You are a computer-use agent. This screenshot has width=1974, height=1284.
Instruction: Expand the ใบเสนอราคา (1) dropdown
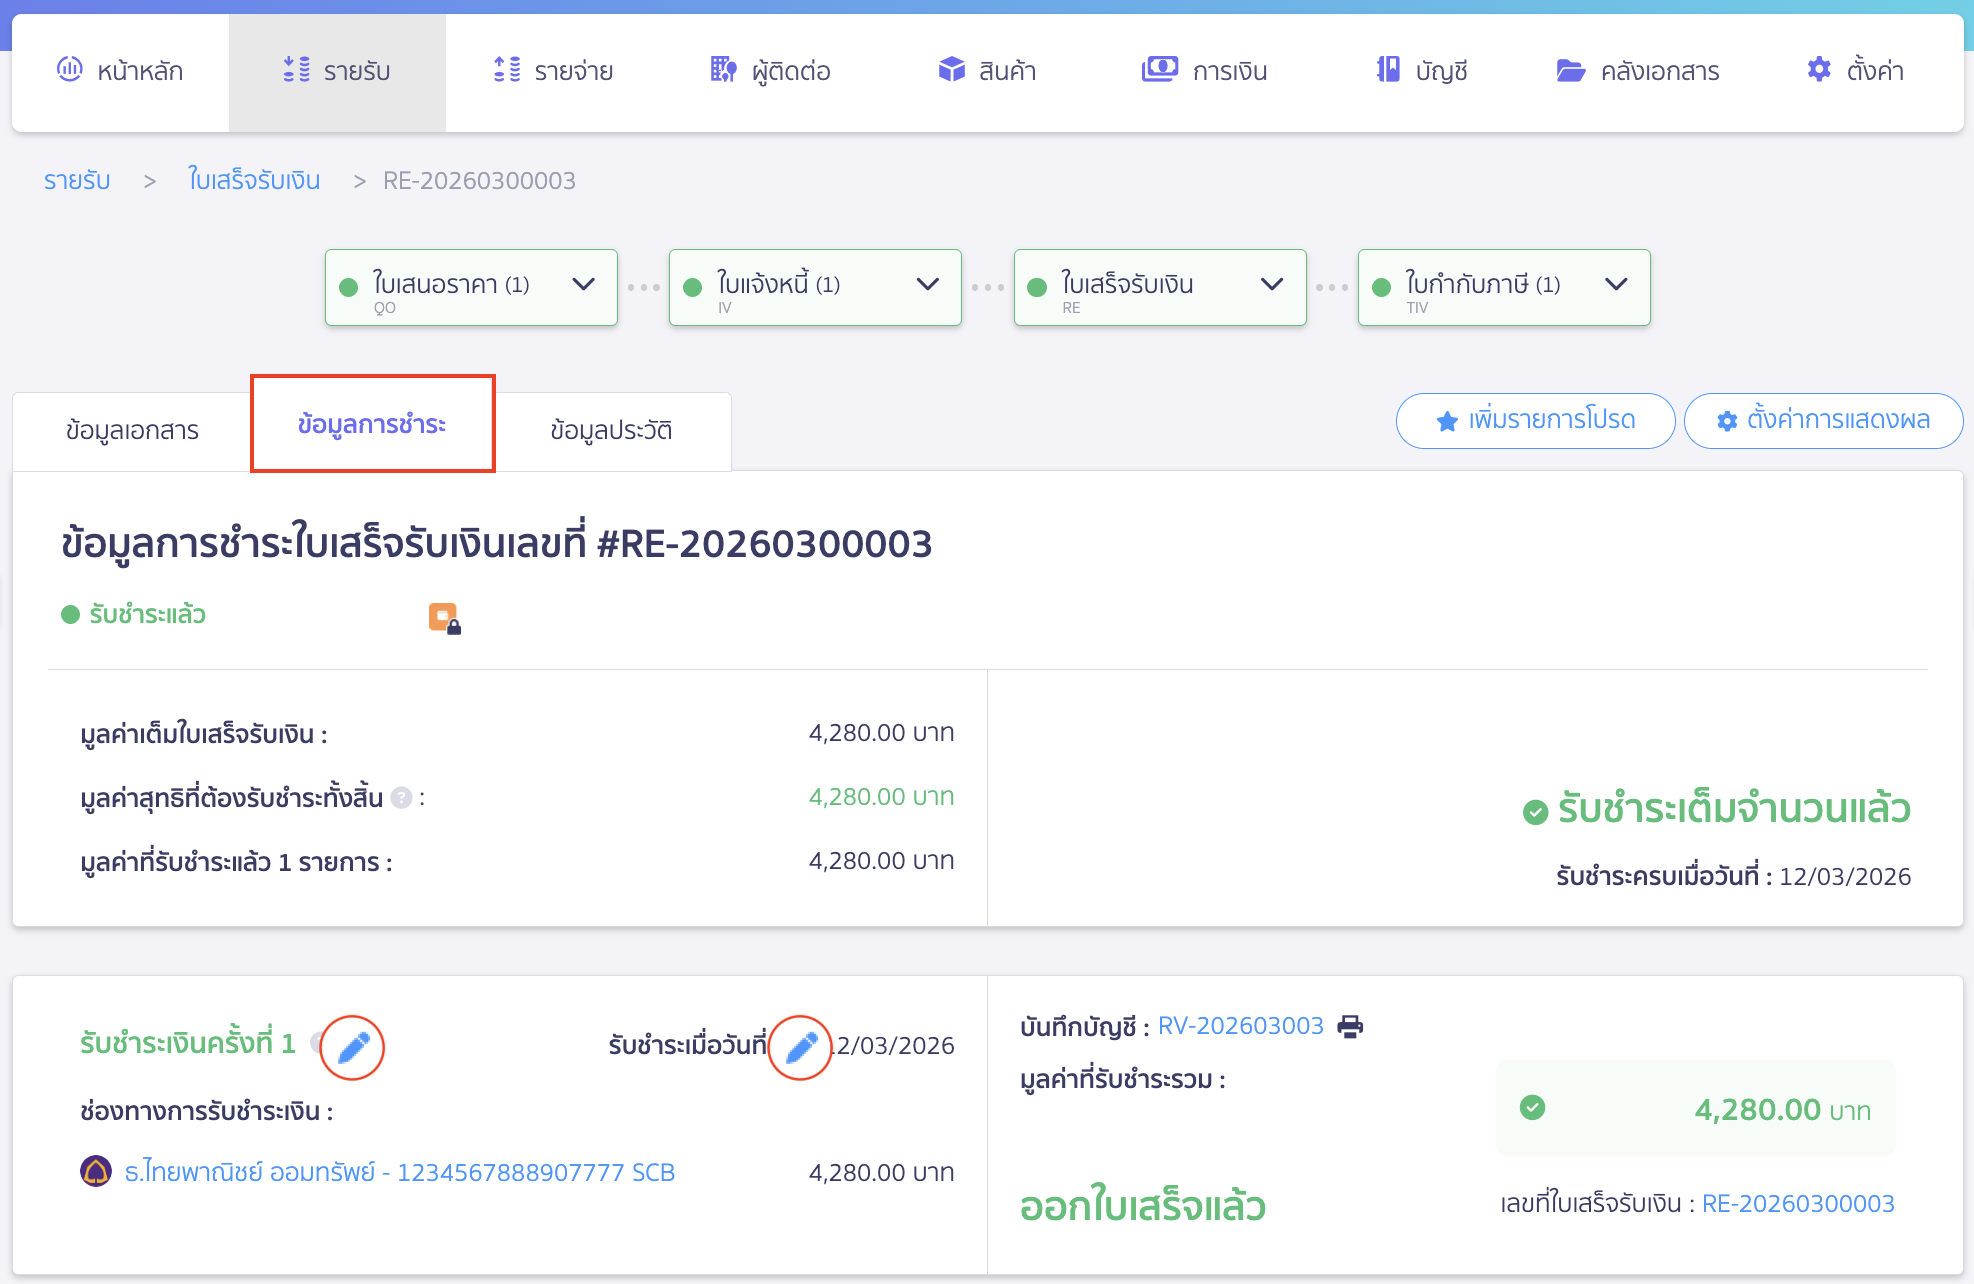[583, 285]
